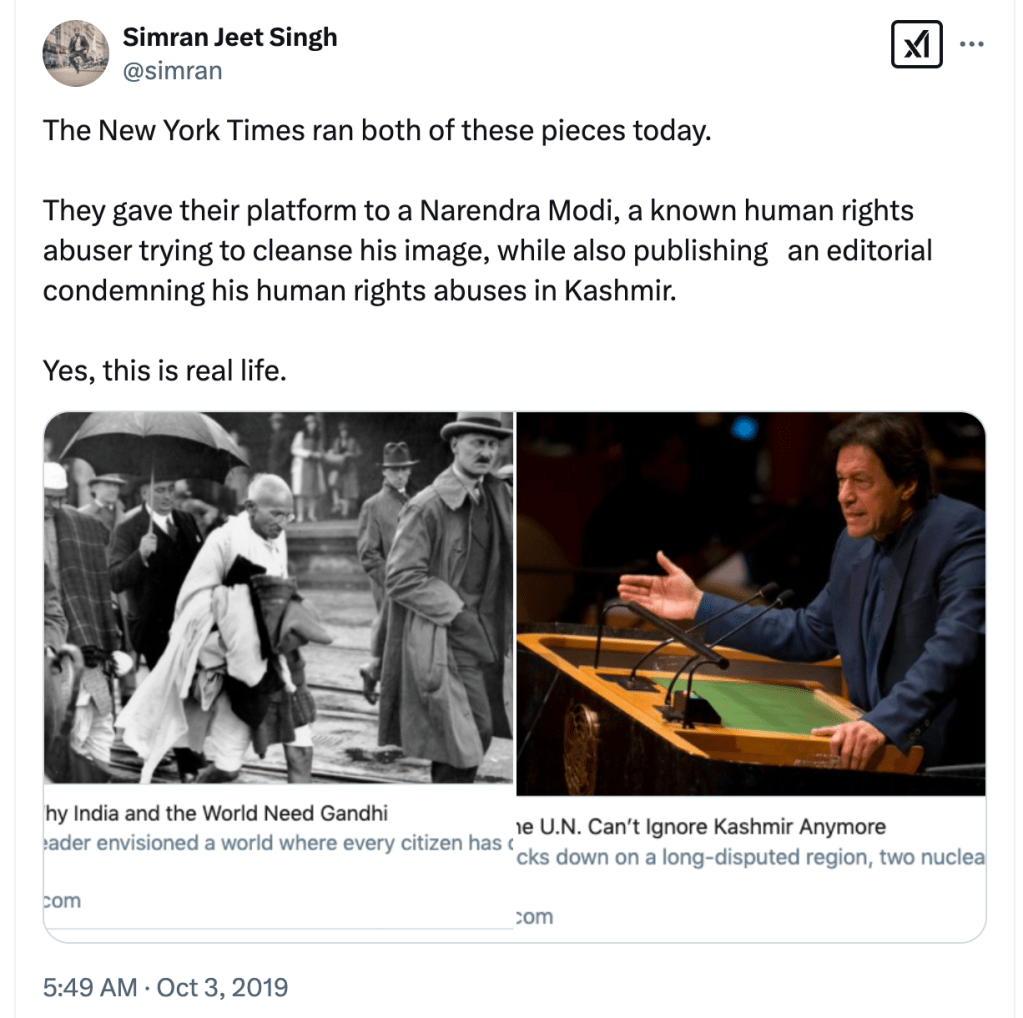Open the 'India and the World Need Gandhi' headline
1023x1018 pixels.
(217, 812)
